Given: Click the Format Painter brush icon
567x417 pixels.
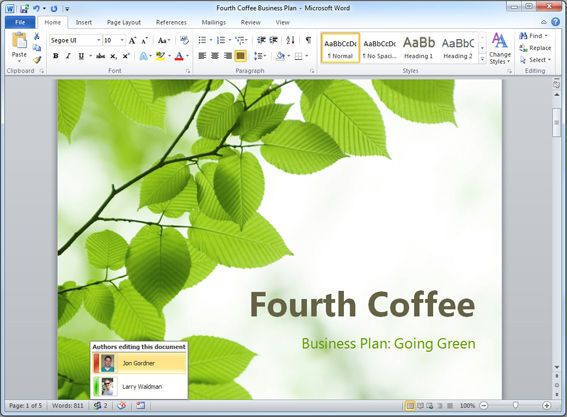Looking at the screenshot, I should pyautogui.click(x=37, y=60).
